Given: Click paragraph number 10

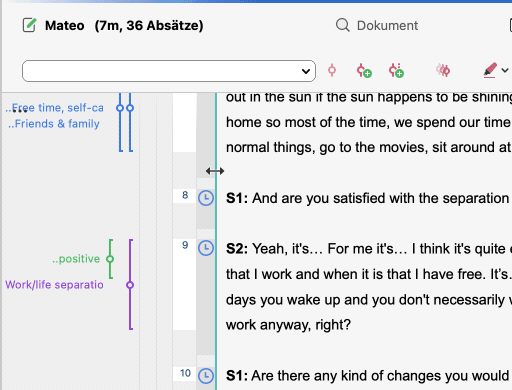Looking at the screenshot, I should (185, 373).
